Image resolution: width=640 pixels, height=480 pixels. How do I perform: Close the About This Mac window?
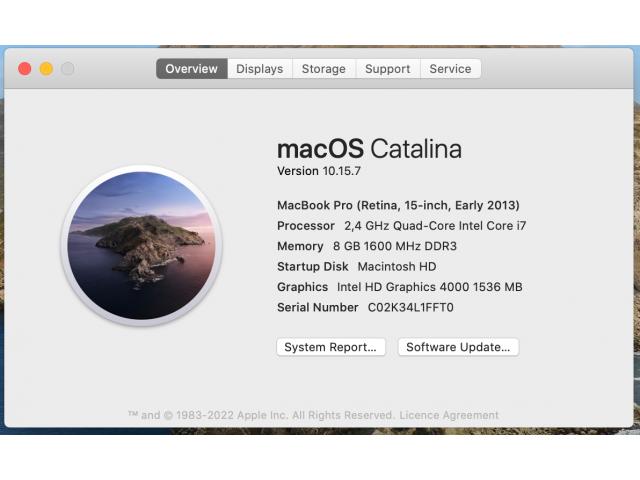point(25,69)
